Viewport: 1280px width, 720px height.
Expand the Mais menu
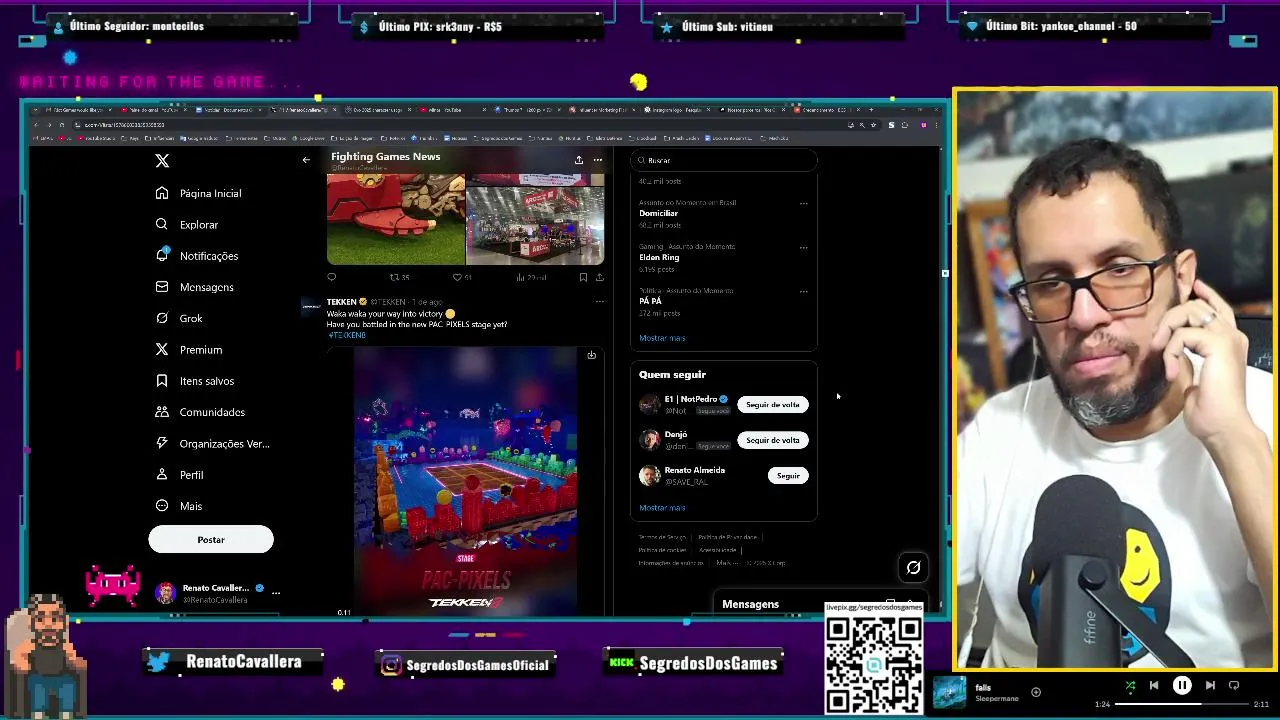click(x=179, y=506)
